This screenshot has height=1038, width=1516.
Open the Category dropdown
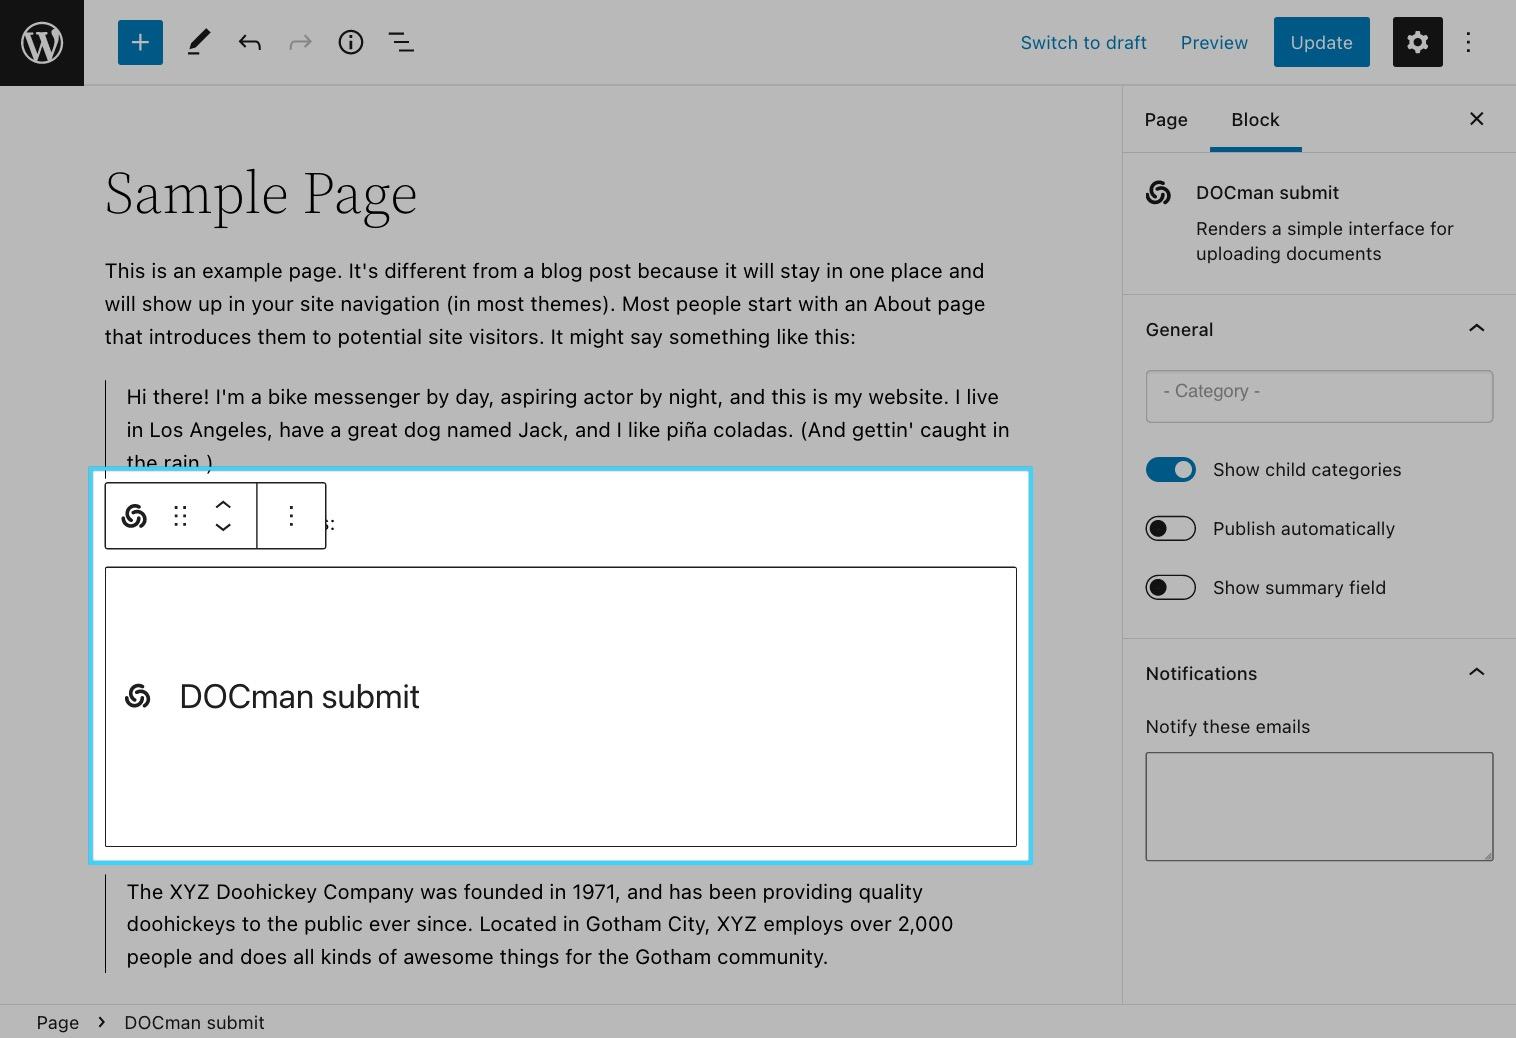[x=1318, y=396]
